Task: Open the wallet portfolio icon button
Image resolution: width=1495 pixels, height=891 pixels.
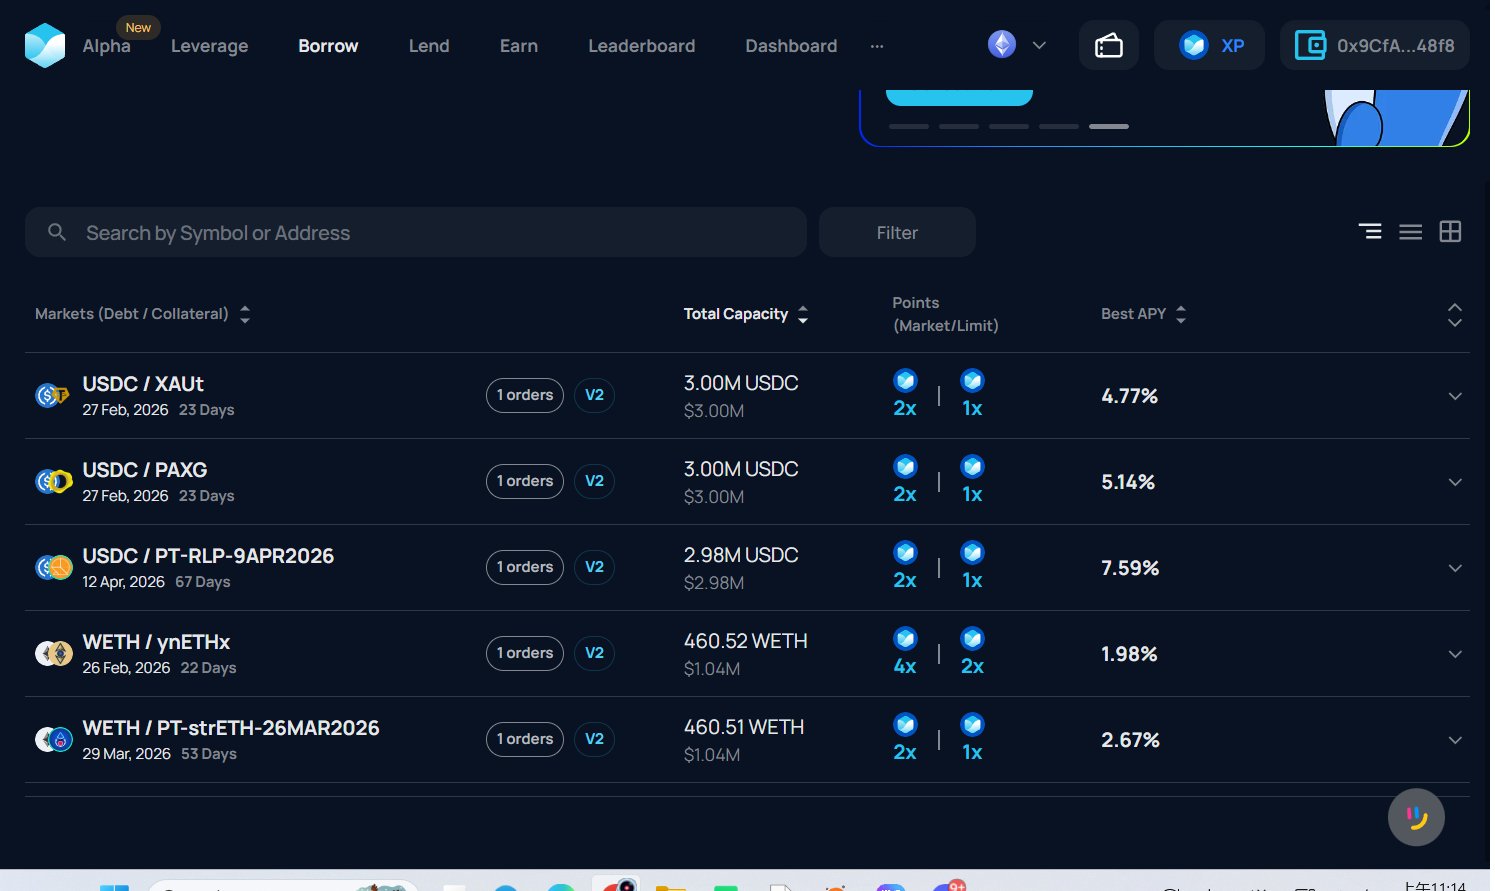Action: coord(1108,46)
